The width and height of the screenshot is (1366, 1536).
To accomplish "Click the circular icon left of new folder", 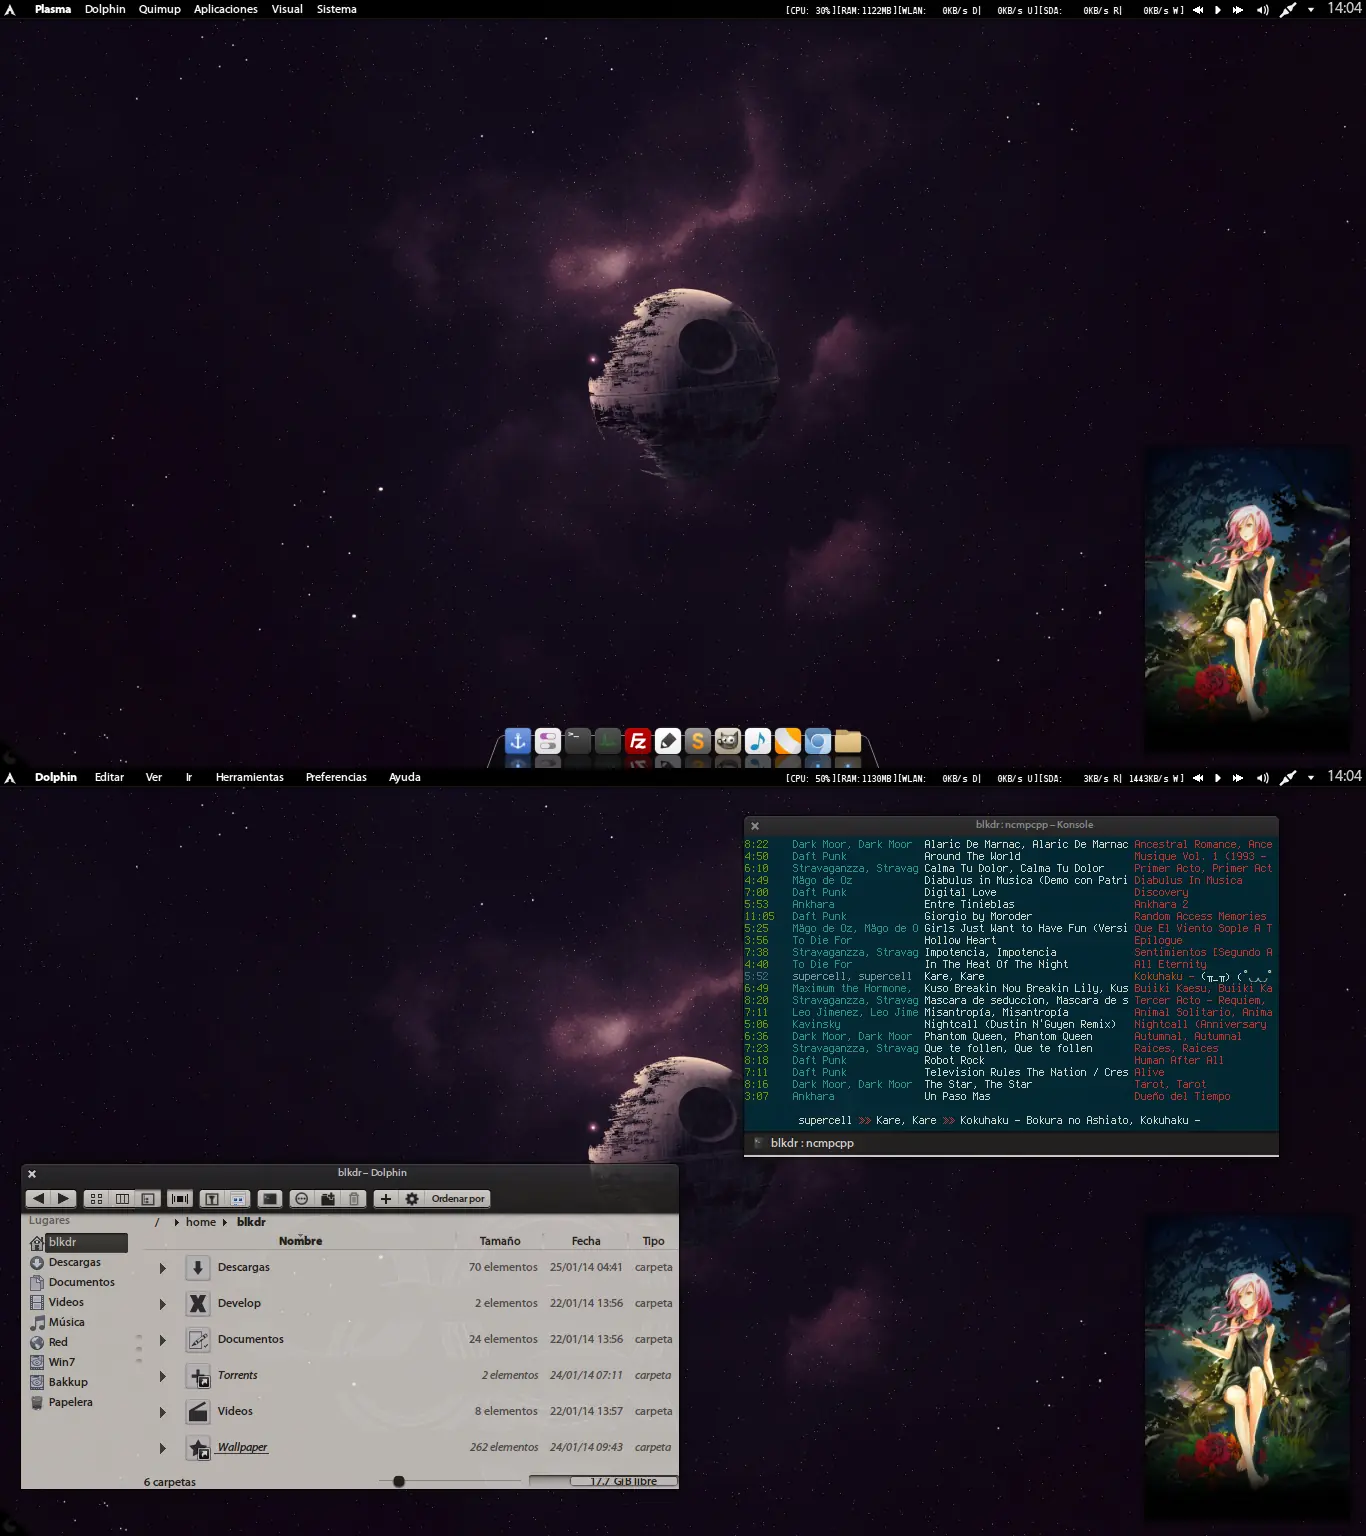I will click(x=301, y=1198).
